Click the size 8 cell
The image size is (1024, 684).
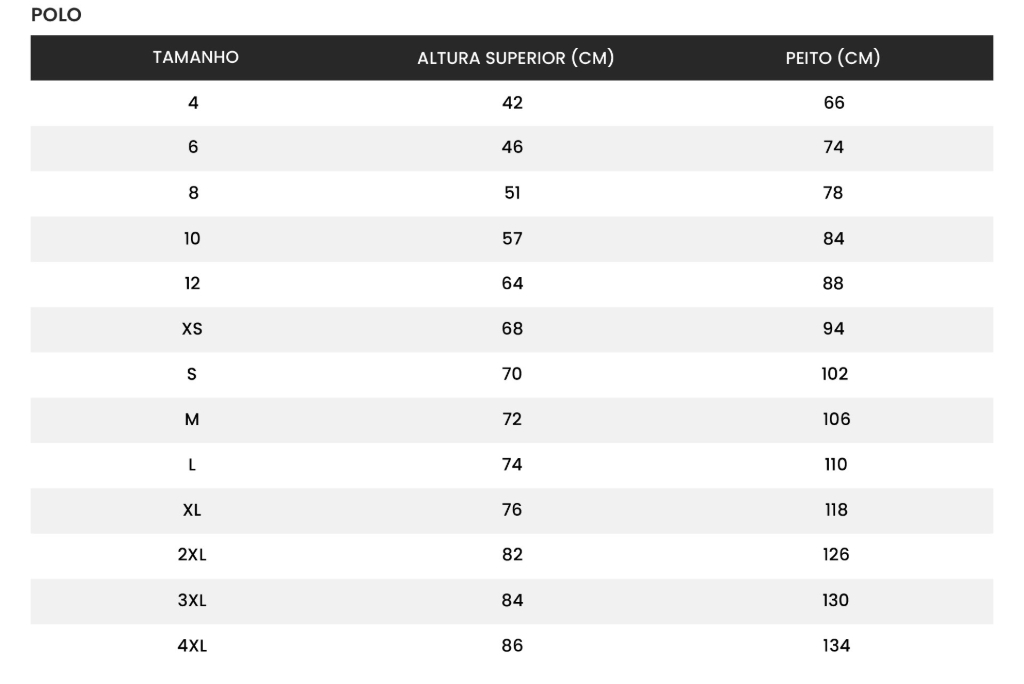coord(193,193)
